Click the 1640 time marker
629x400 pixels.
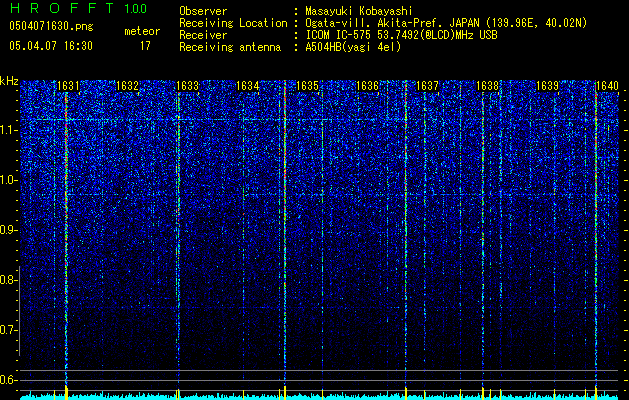coord(607,86)
